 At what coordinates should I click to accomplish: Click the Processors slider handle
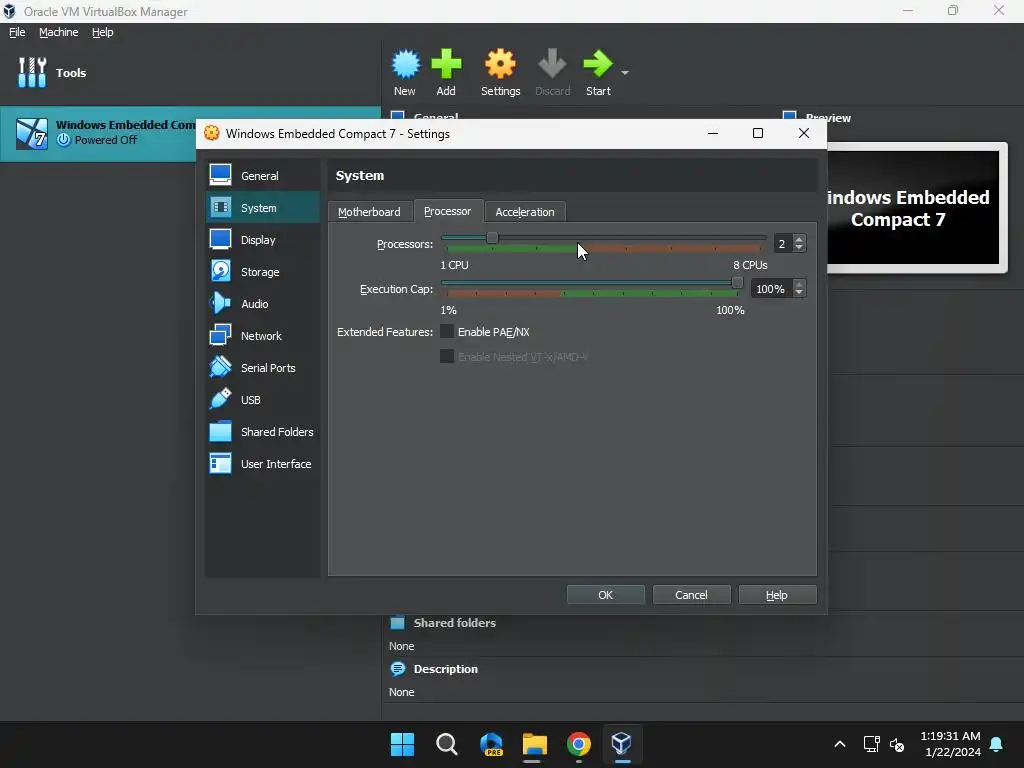click(x=492, y=238)
